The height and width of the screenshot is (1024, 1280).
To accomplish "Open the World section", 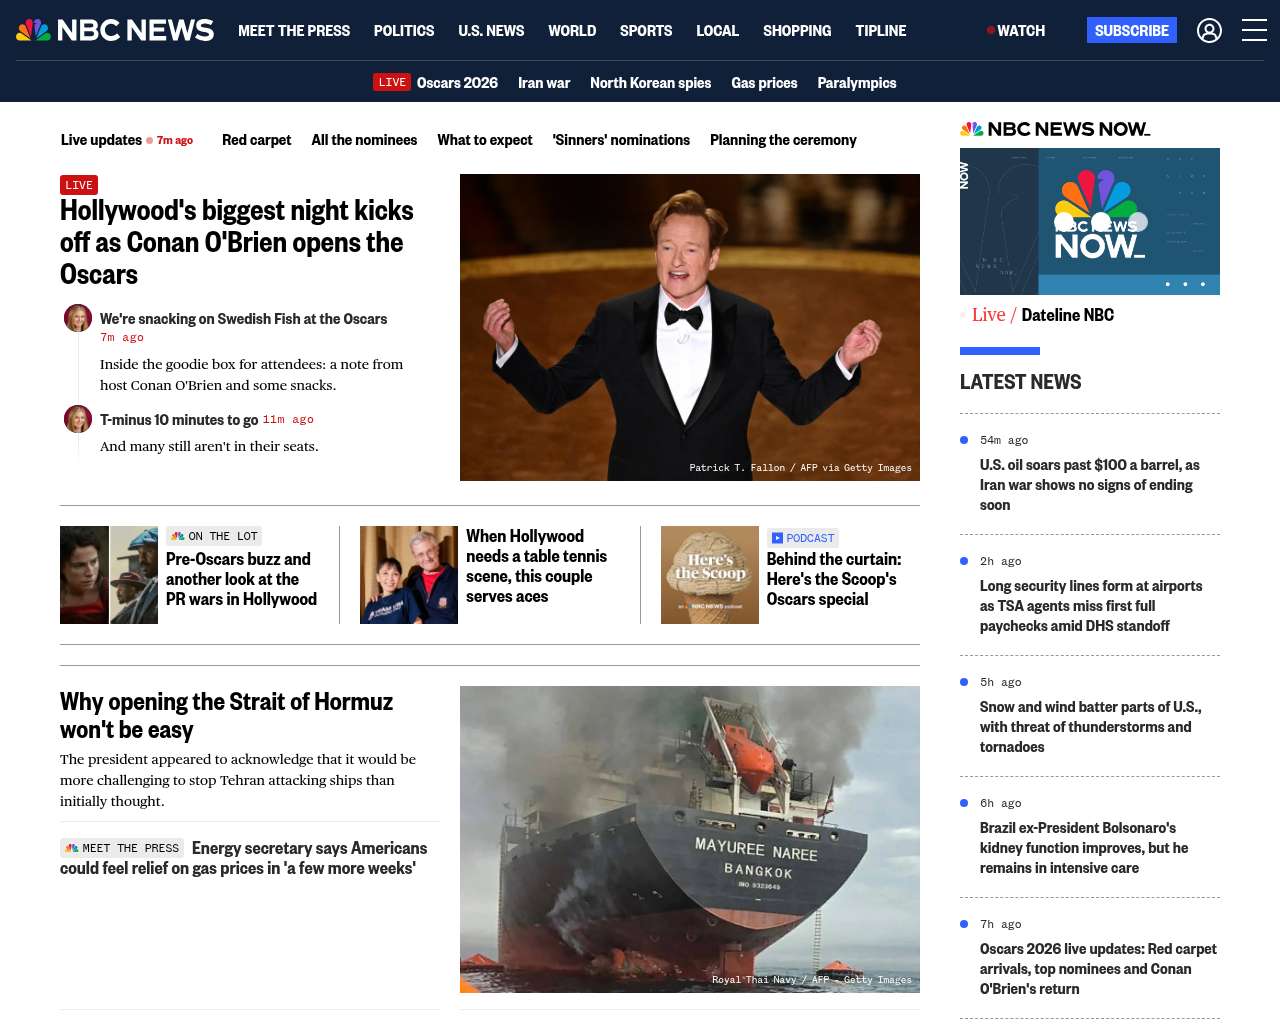I will coord(572,30).
